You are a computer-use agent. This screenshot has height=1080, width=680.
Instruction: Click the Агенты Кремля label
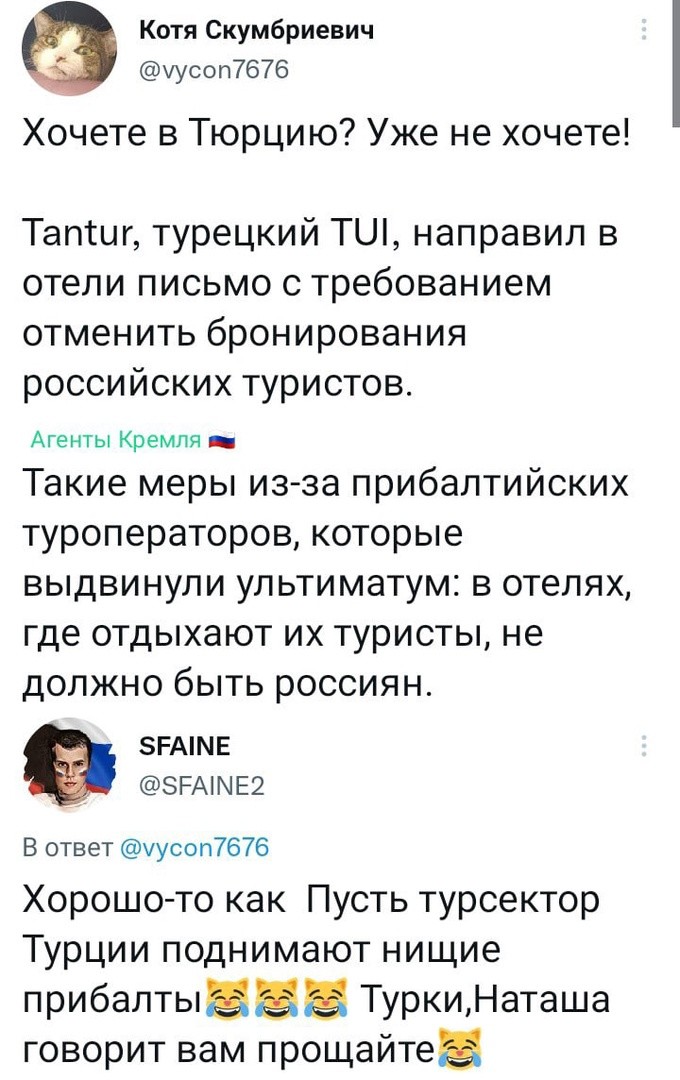(x=118, y=440)
